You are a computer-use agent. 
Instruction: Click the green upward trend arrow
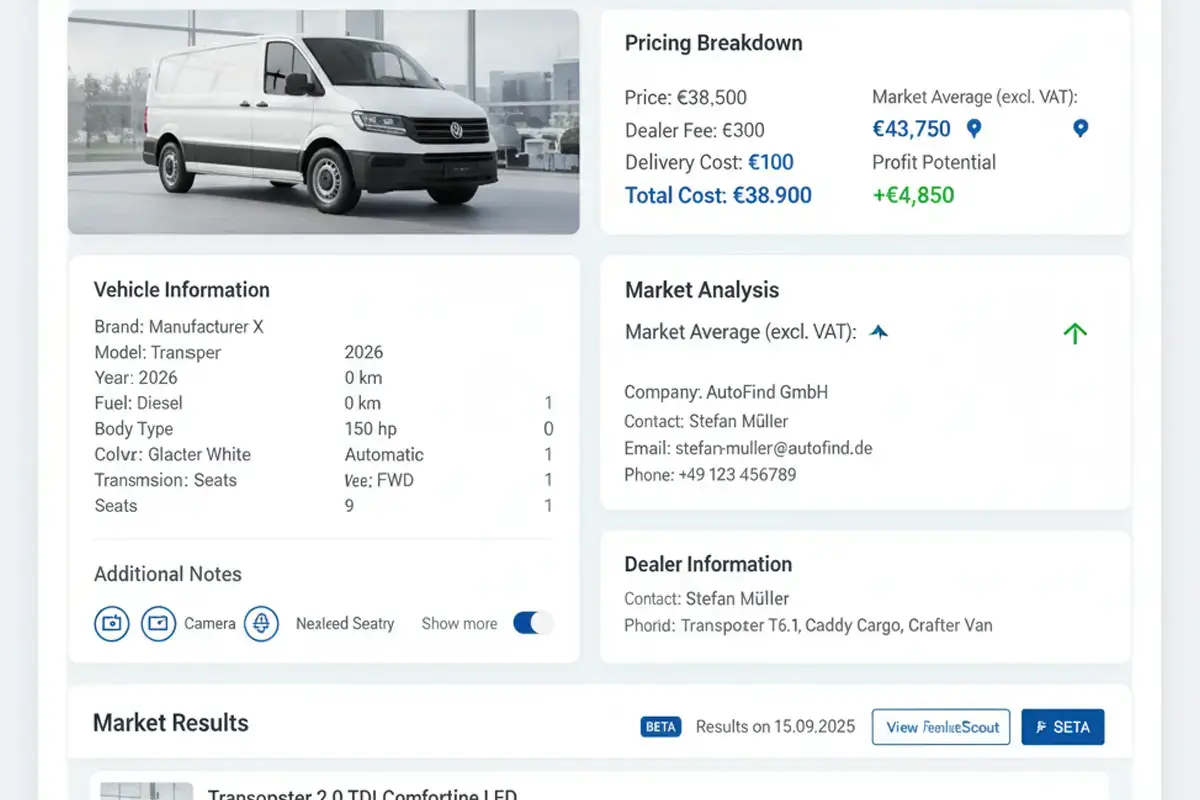pyautogui.click(x=1076, y=332)
